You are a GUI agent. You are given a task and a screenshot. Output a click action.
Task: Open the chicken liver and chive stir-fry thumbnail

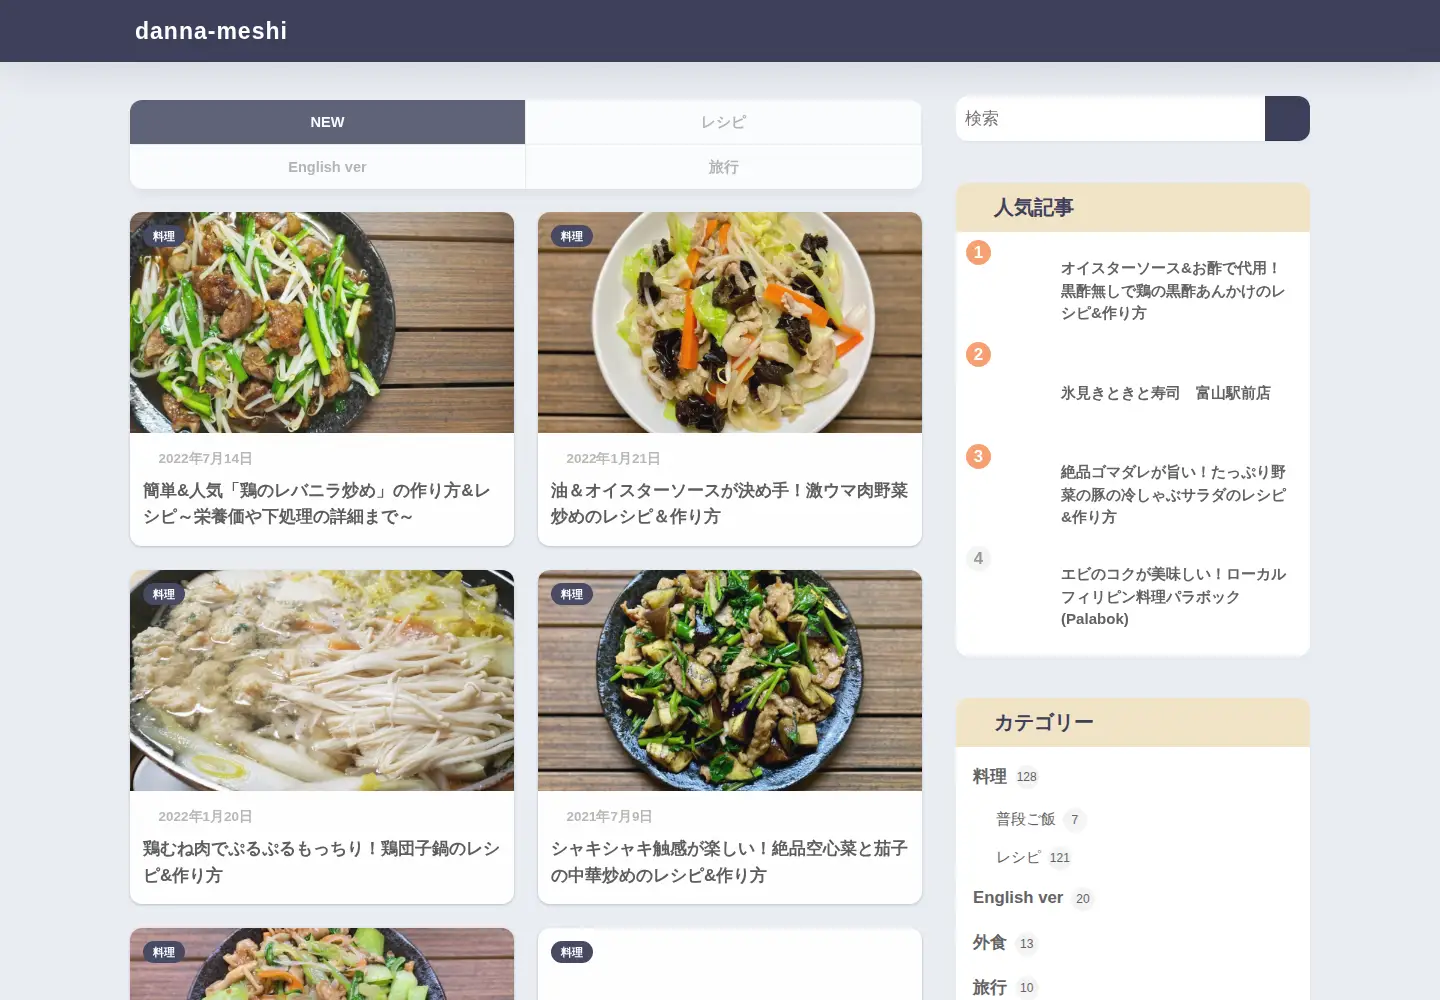click(x=322, y=322)
